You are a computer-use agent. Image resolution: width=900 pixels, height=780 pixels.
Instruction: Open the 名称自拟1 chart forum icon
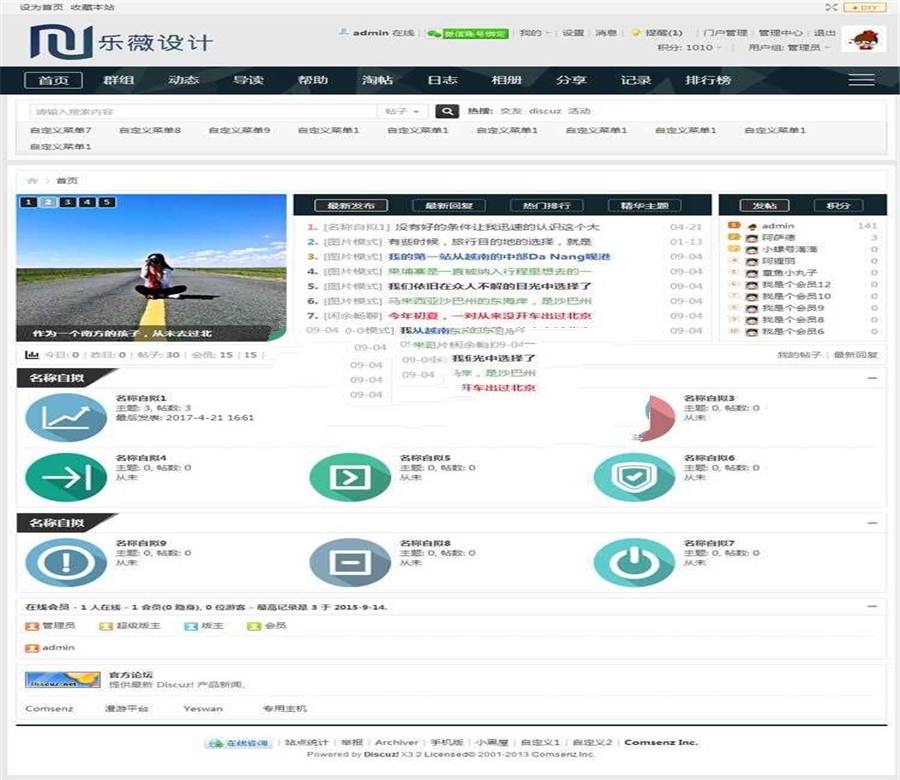[x=66, y=417]
